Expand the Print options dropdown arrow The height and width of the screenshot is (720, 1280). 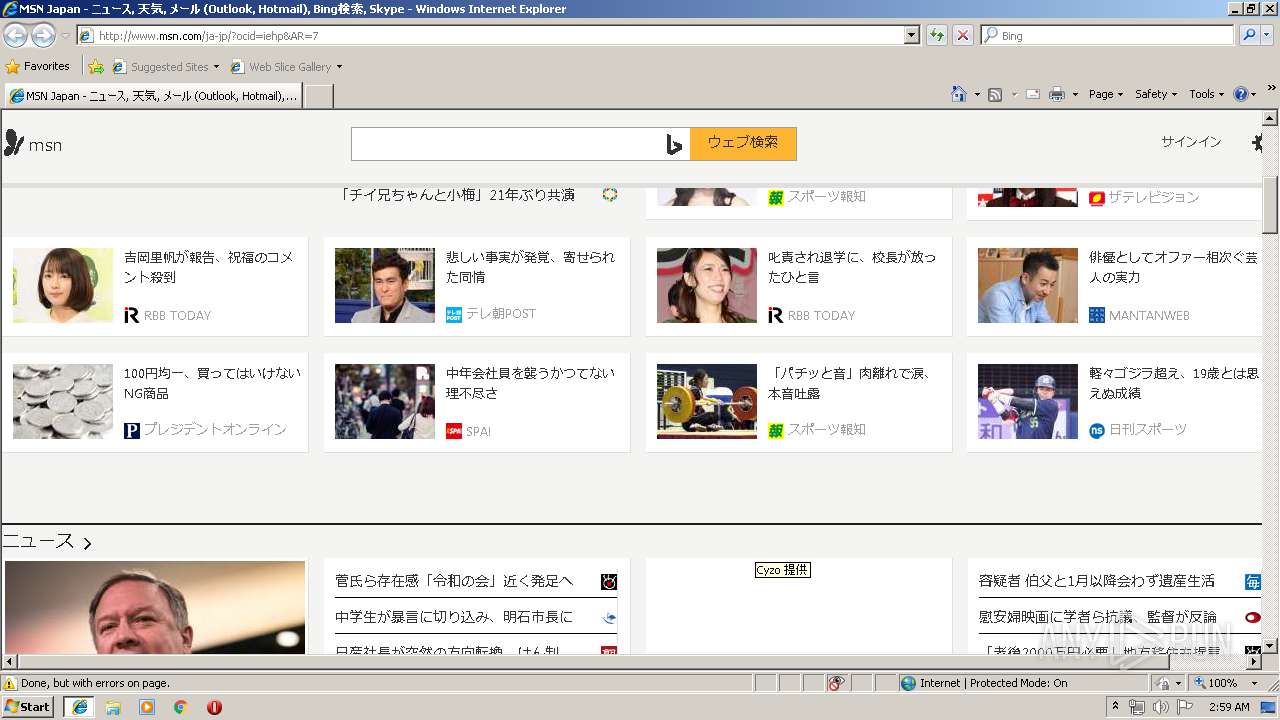[x=1075, y=94]
